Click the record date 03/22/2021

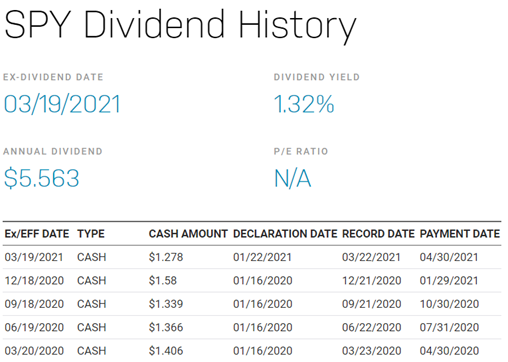pyautogui.click(x=371, y=257)
